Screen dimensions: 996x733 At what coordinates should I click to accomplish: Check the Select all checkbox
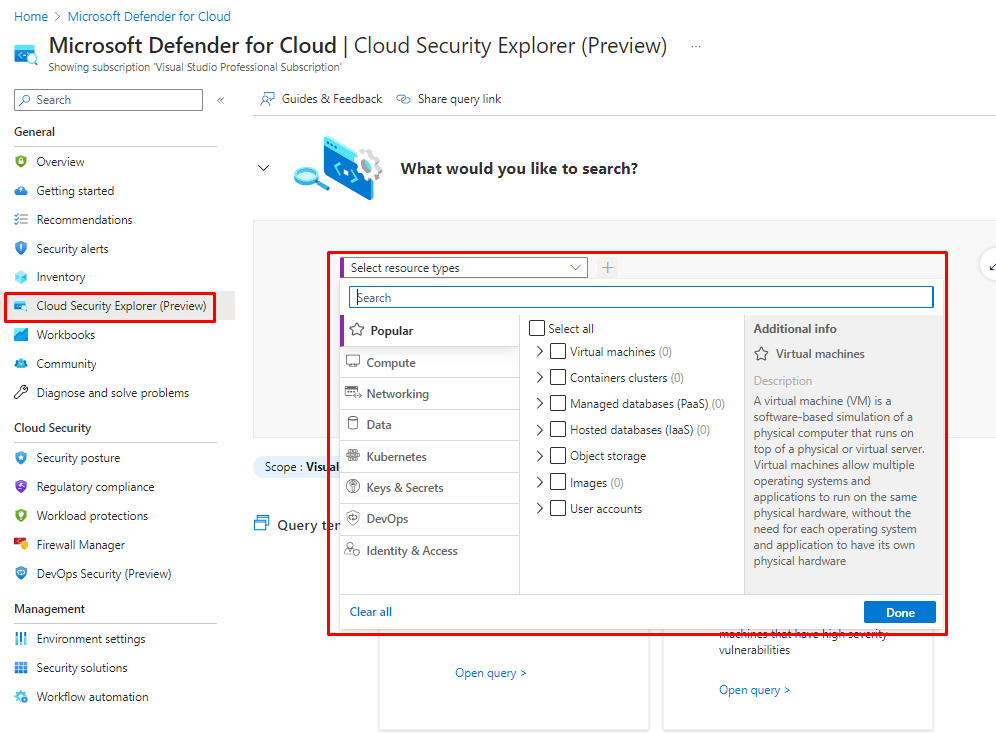pos(537,328)
